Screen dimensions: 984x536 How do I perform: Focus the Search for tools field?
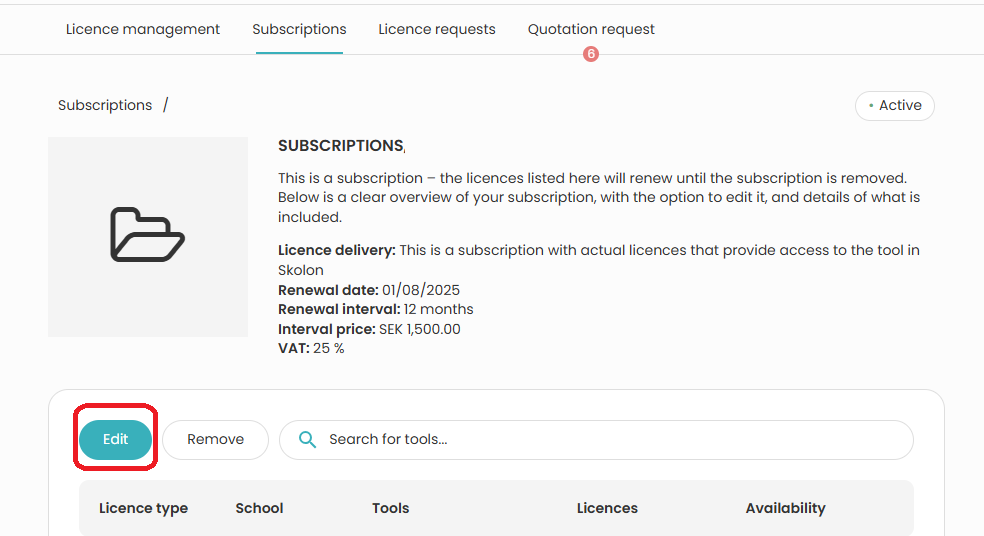[596, 439]
